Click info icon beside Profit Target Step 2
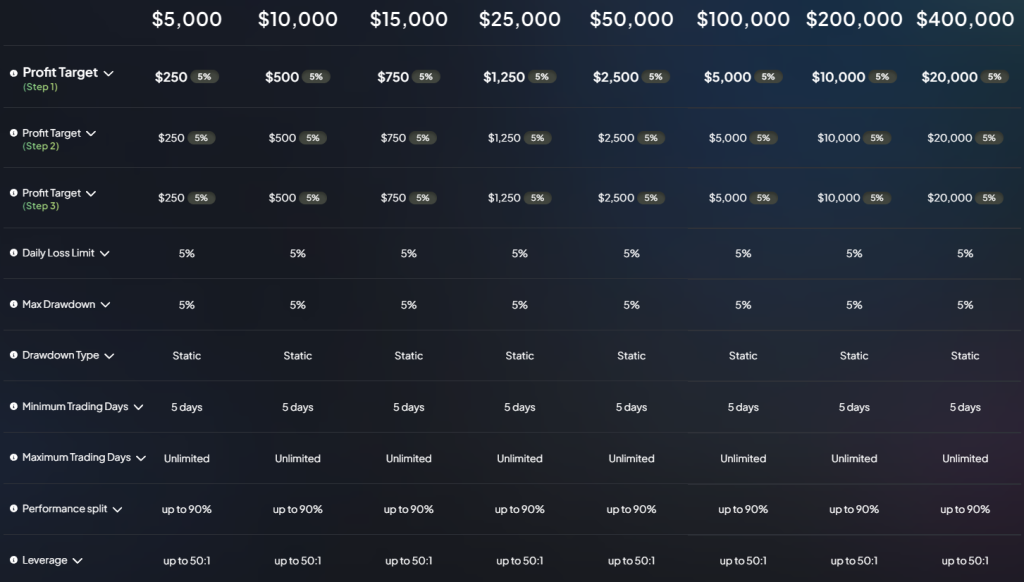The height and width of the screenshot is (582, 1024). (14, 133)
